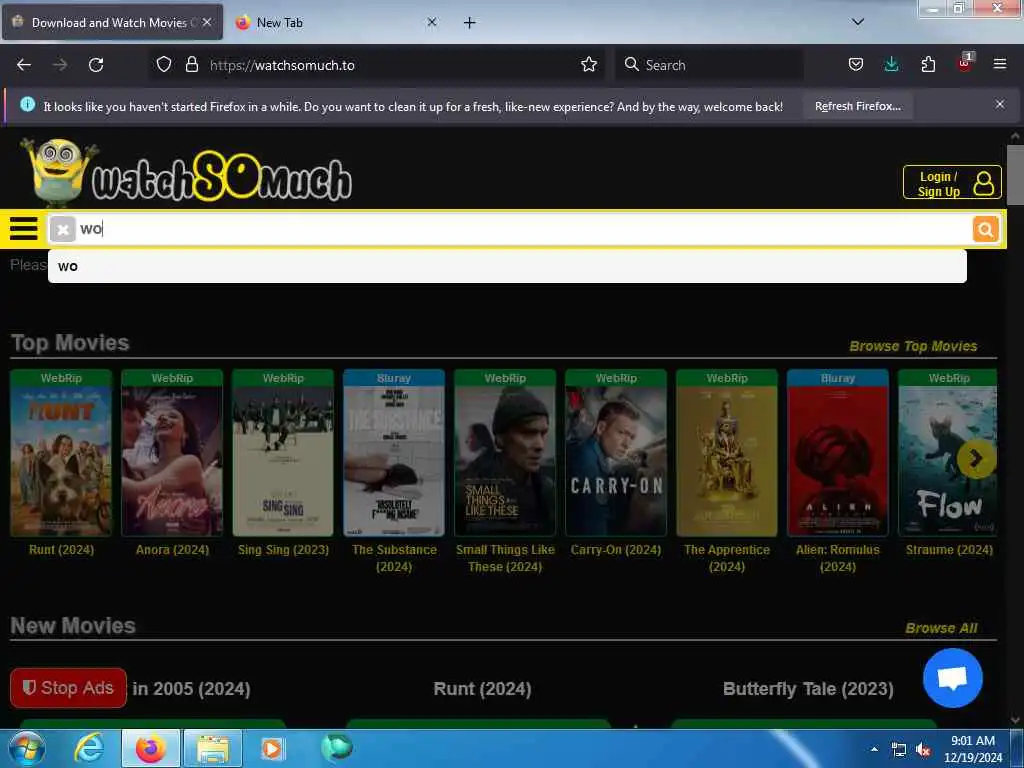Advance Top Movies carousel with right arrow
The height and width of the screenshot is (768, 1024).
(976, 459)
